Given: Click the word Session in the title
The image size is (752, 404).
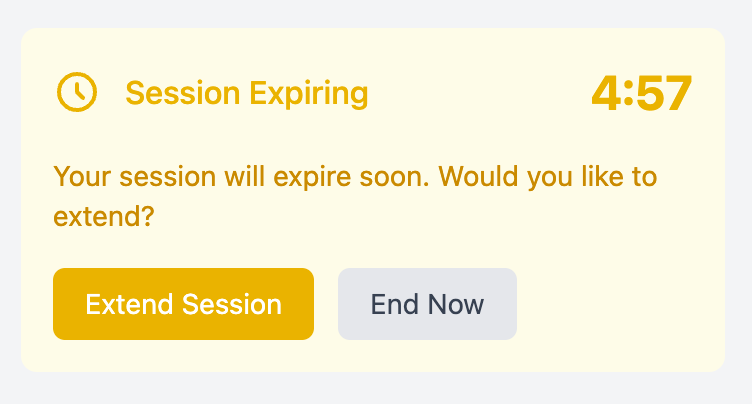Looking at the screenshot, I should tap(182, 93).
